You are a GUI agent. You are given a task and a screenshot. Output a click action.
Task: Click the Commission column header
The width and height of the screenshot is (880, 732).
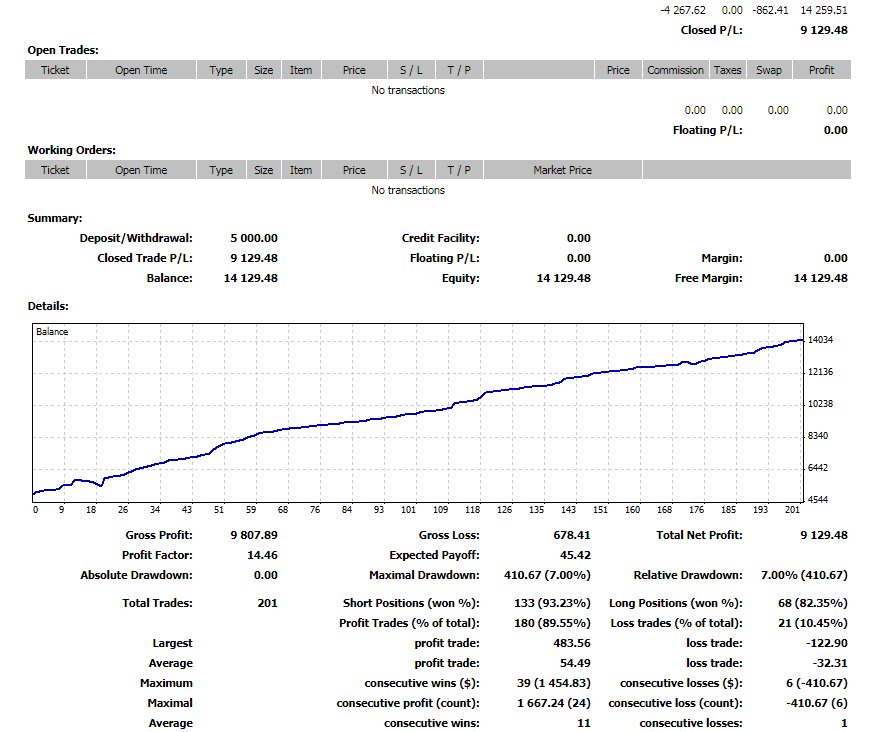click(x=675, y=70)
